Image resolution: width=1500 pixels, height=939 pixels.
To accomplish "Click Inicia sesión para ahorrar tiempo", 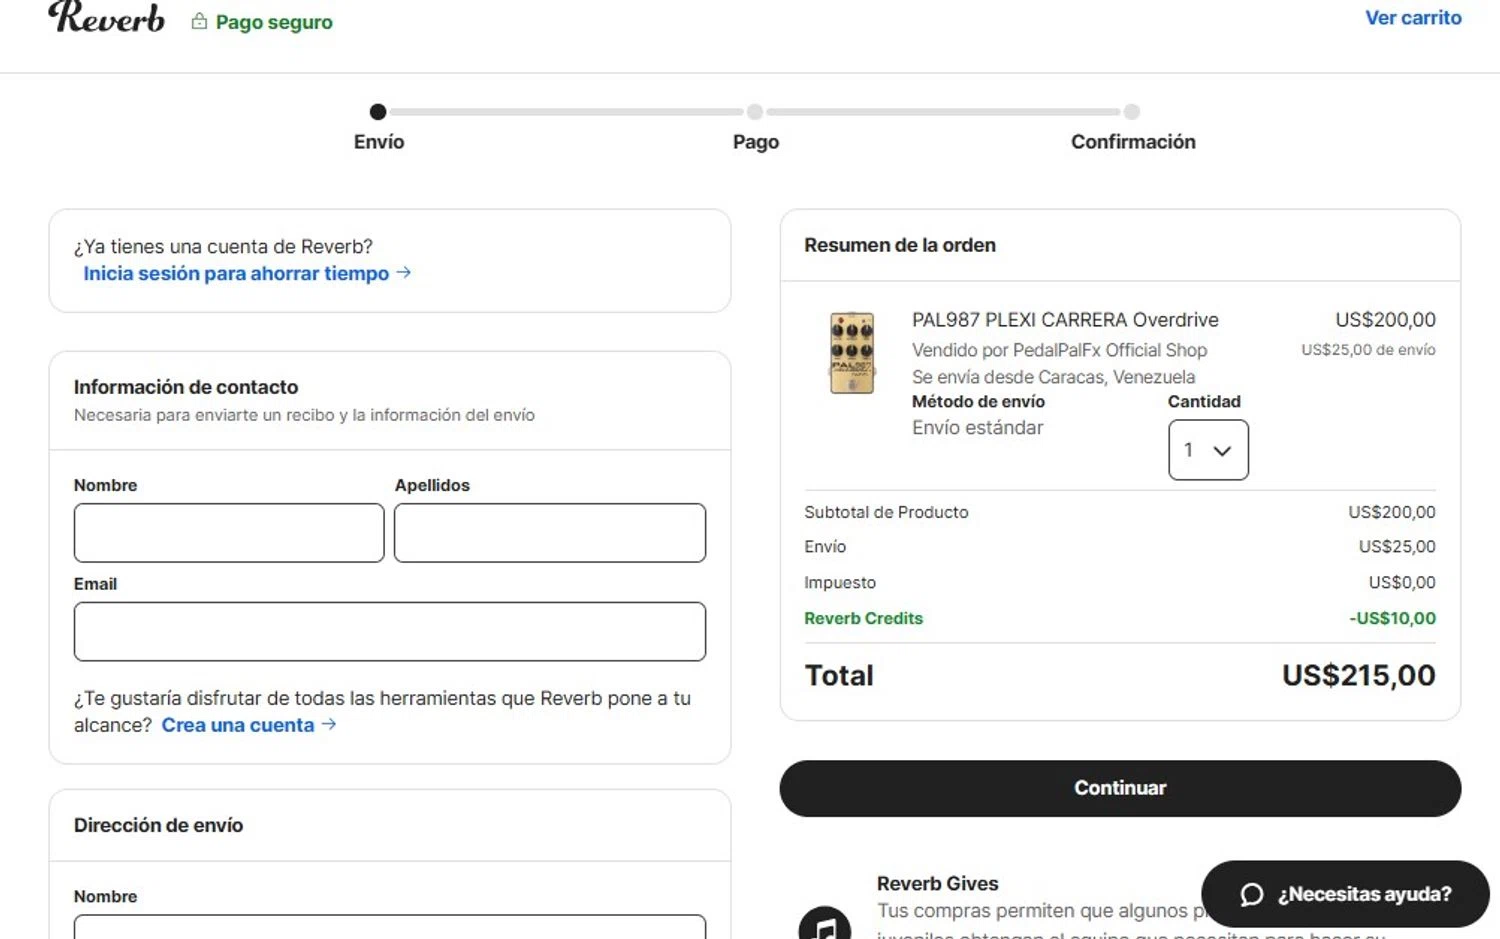I will pos(236,273).
